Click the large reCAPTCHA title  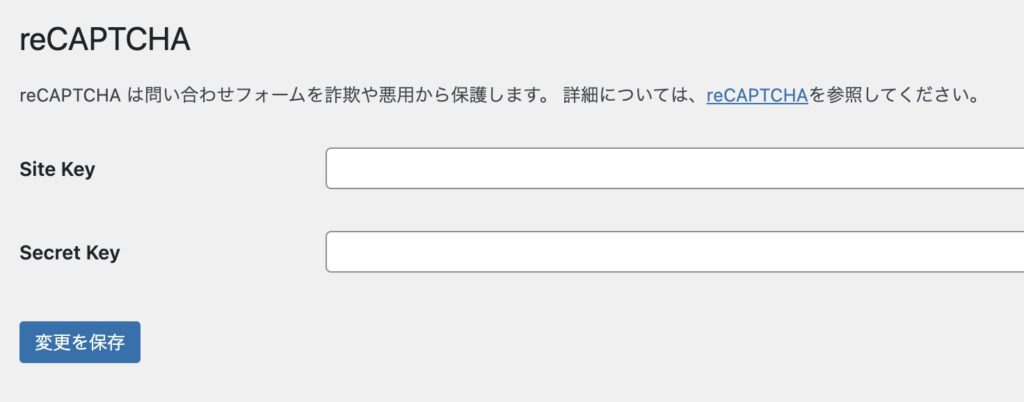click(x=105, y=41)
